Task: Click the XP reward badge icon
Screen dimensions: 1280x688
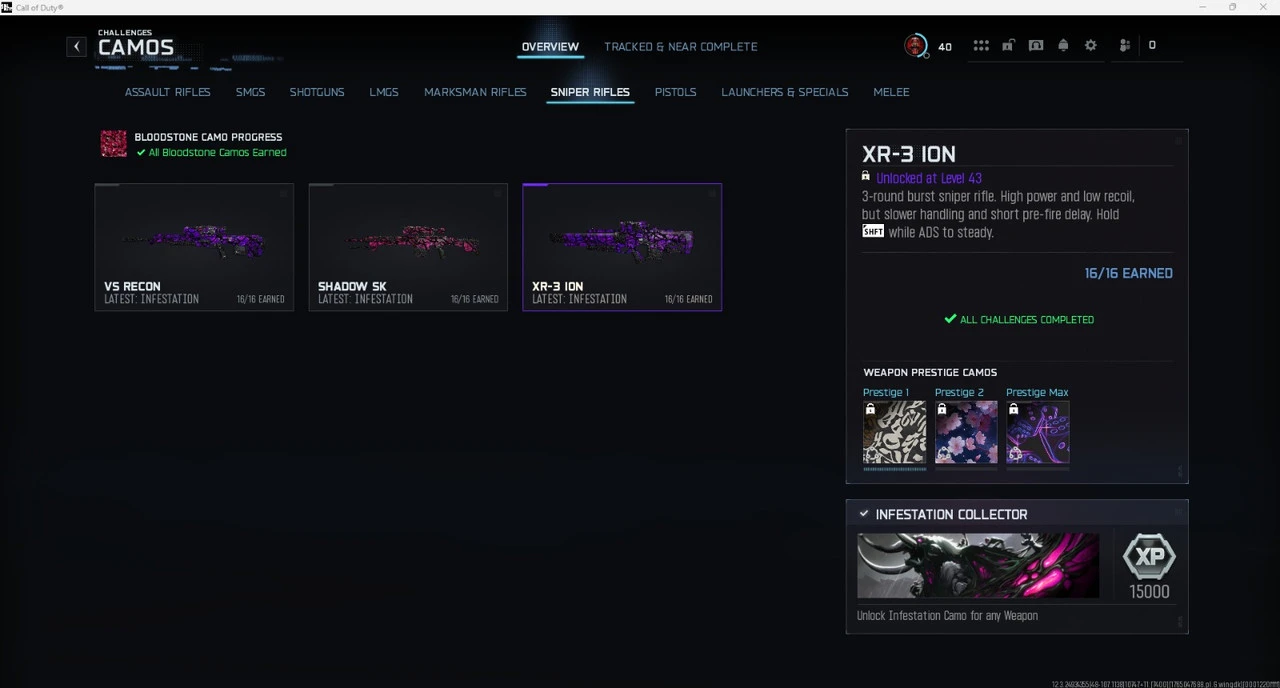Action: pos(1149,556)
